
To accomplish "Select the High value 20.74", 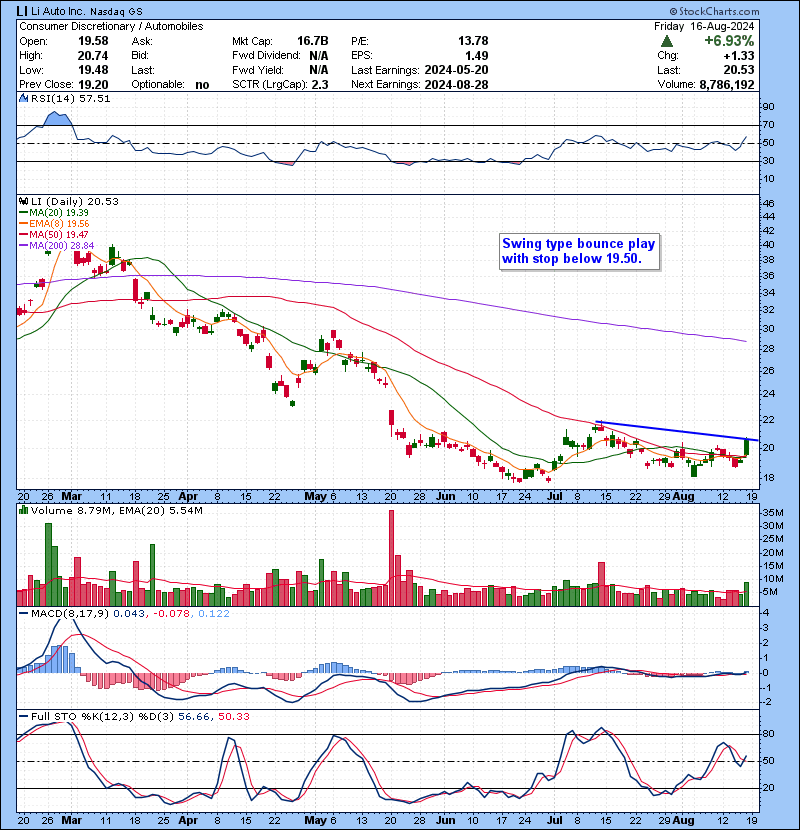I will [x=93, y=56].
